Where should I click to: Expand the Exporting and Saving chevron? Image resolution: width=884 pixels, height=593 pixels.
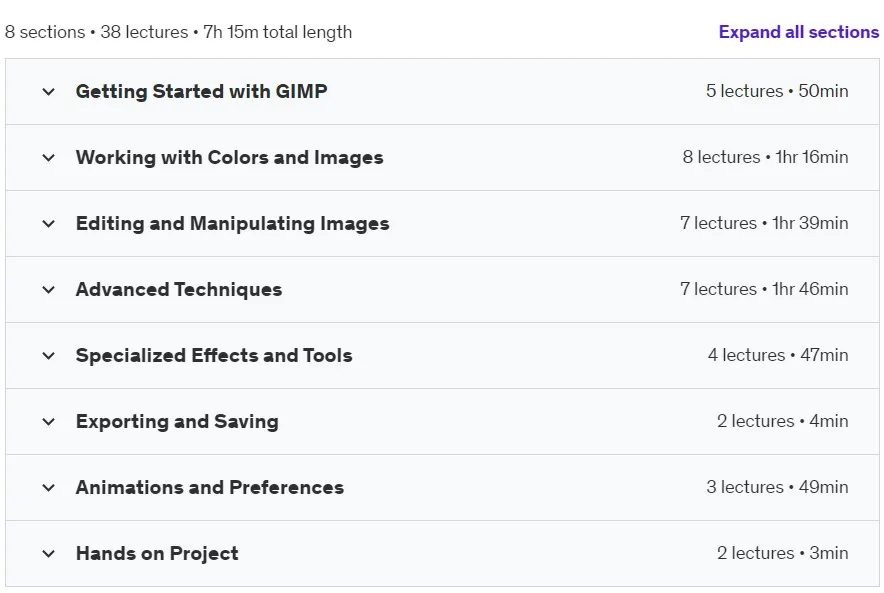pyautogui.click(x=48, y=421)
